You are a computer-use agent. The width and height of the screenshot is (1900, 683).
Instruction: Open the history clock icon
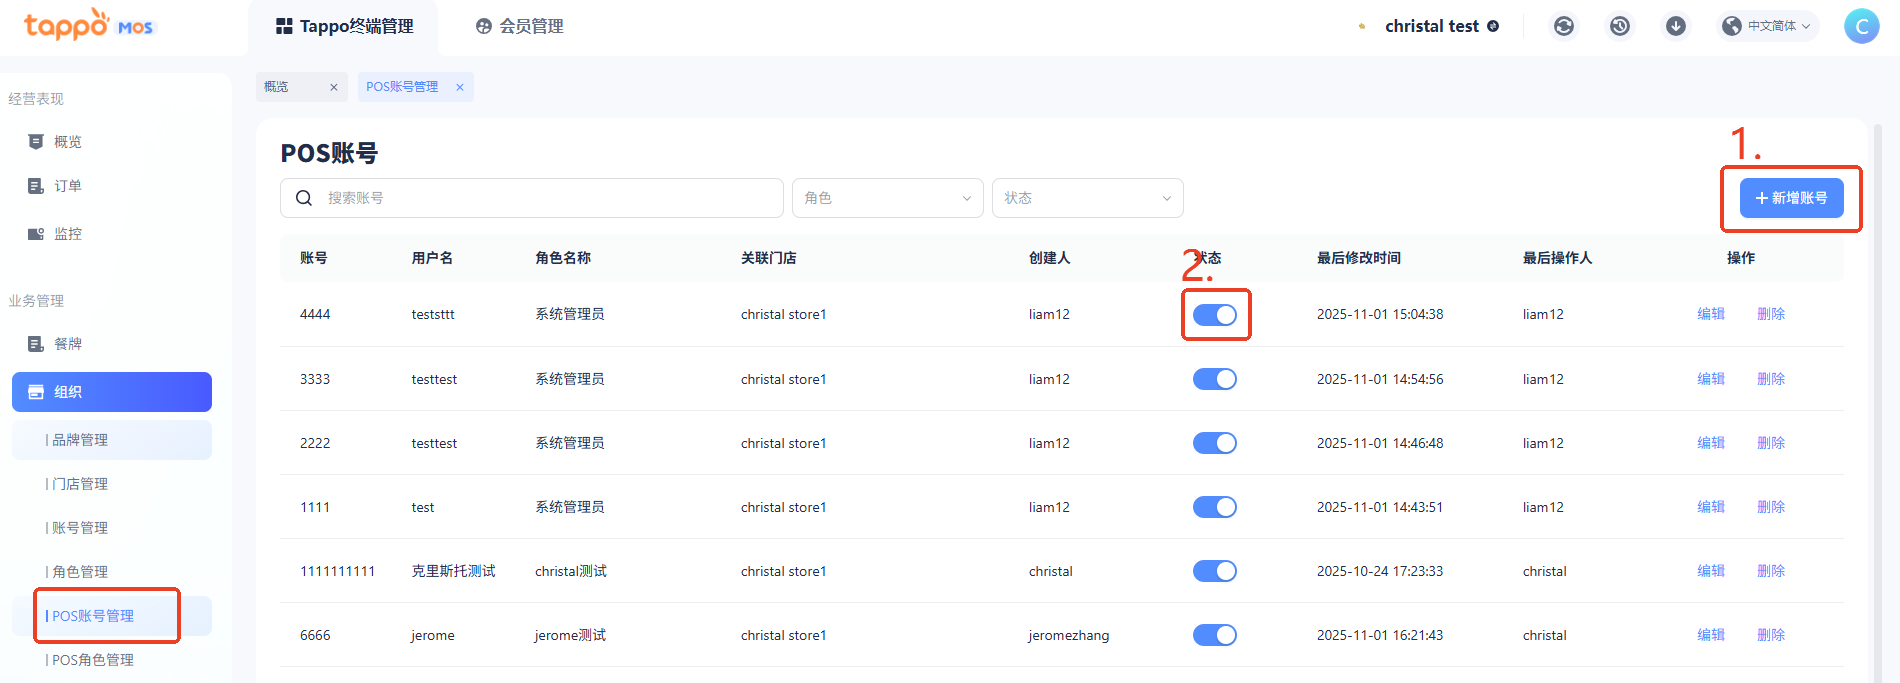[x=1620, y=26]
